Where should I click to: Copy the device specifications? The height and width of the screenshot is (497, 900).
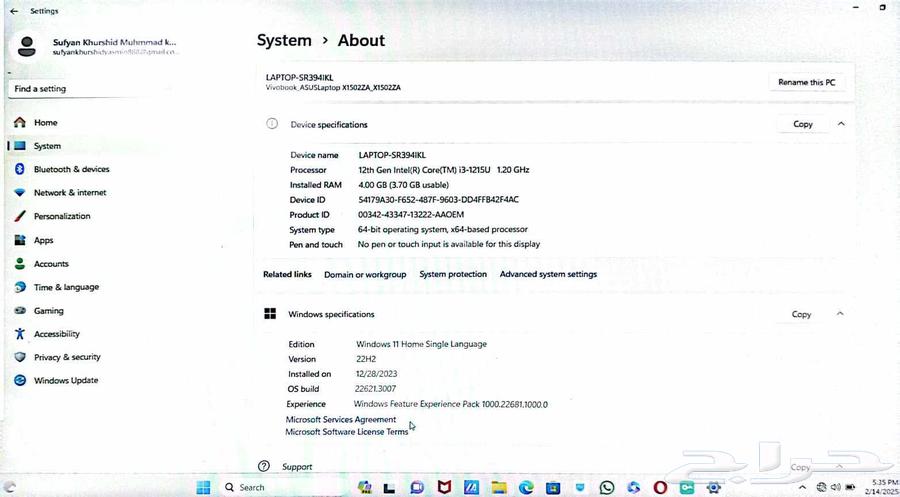click(802, 124)
